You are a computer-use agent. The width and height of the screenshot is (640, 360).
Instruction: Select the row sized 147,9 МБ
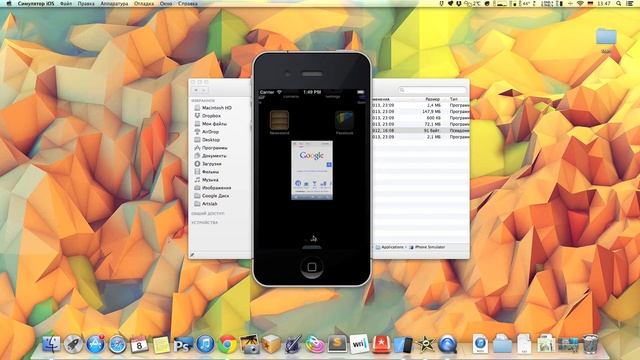pyautogui.click(x=421, y=111)
